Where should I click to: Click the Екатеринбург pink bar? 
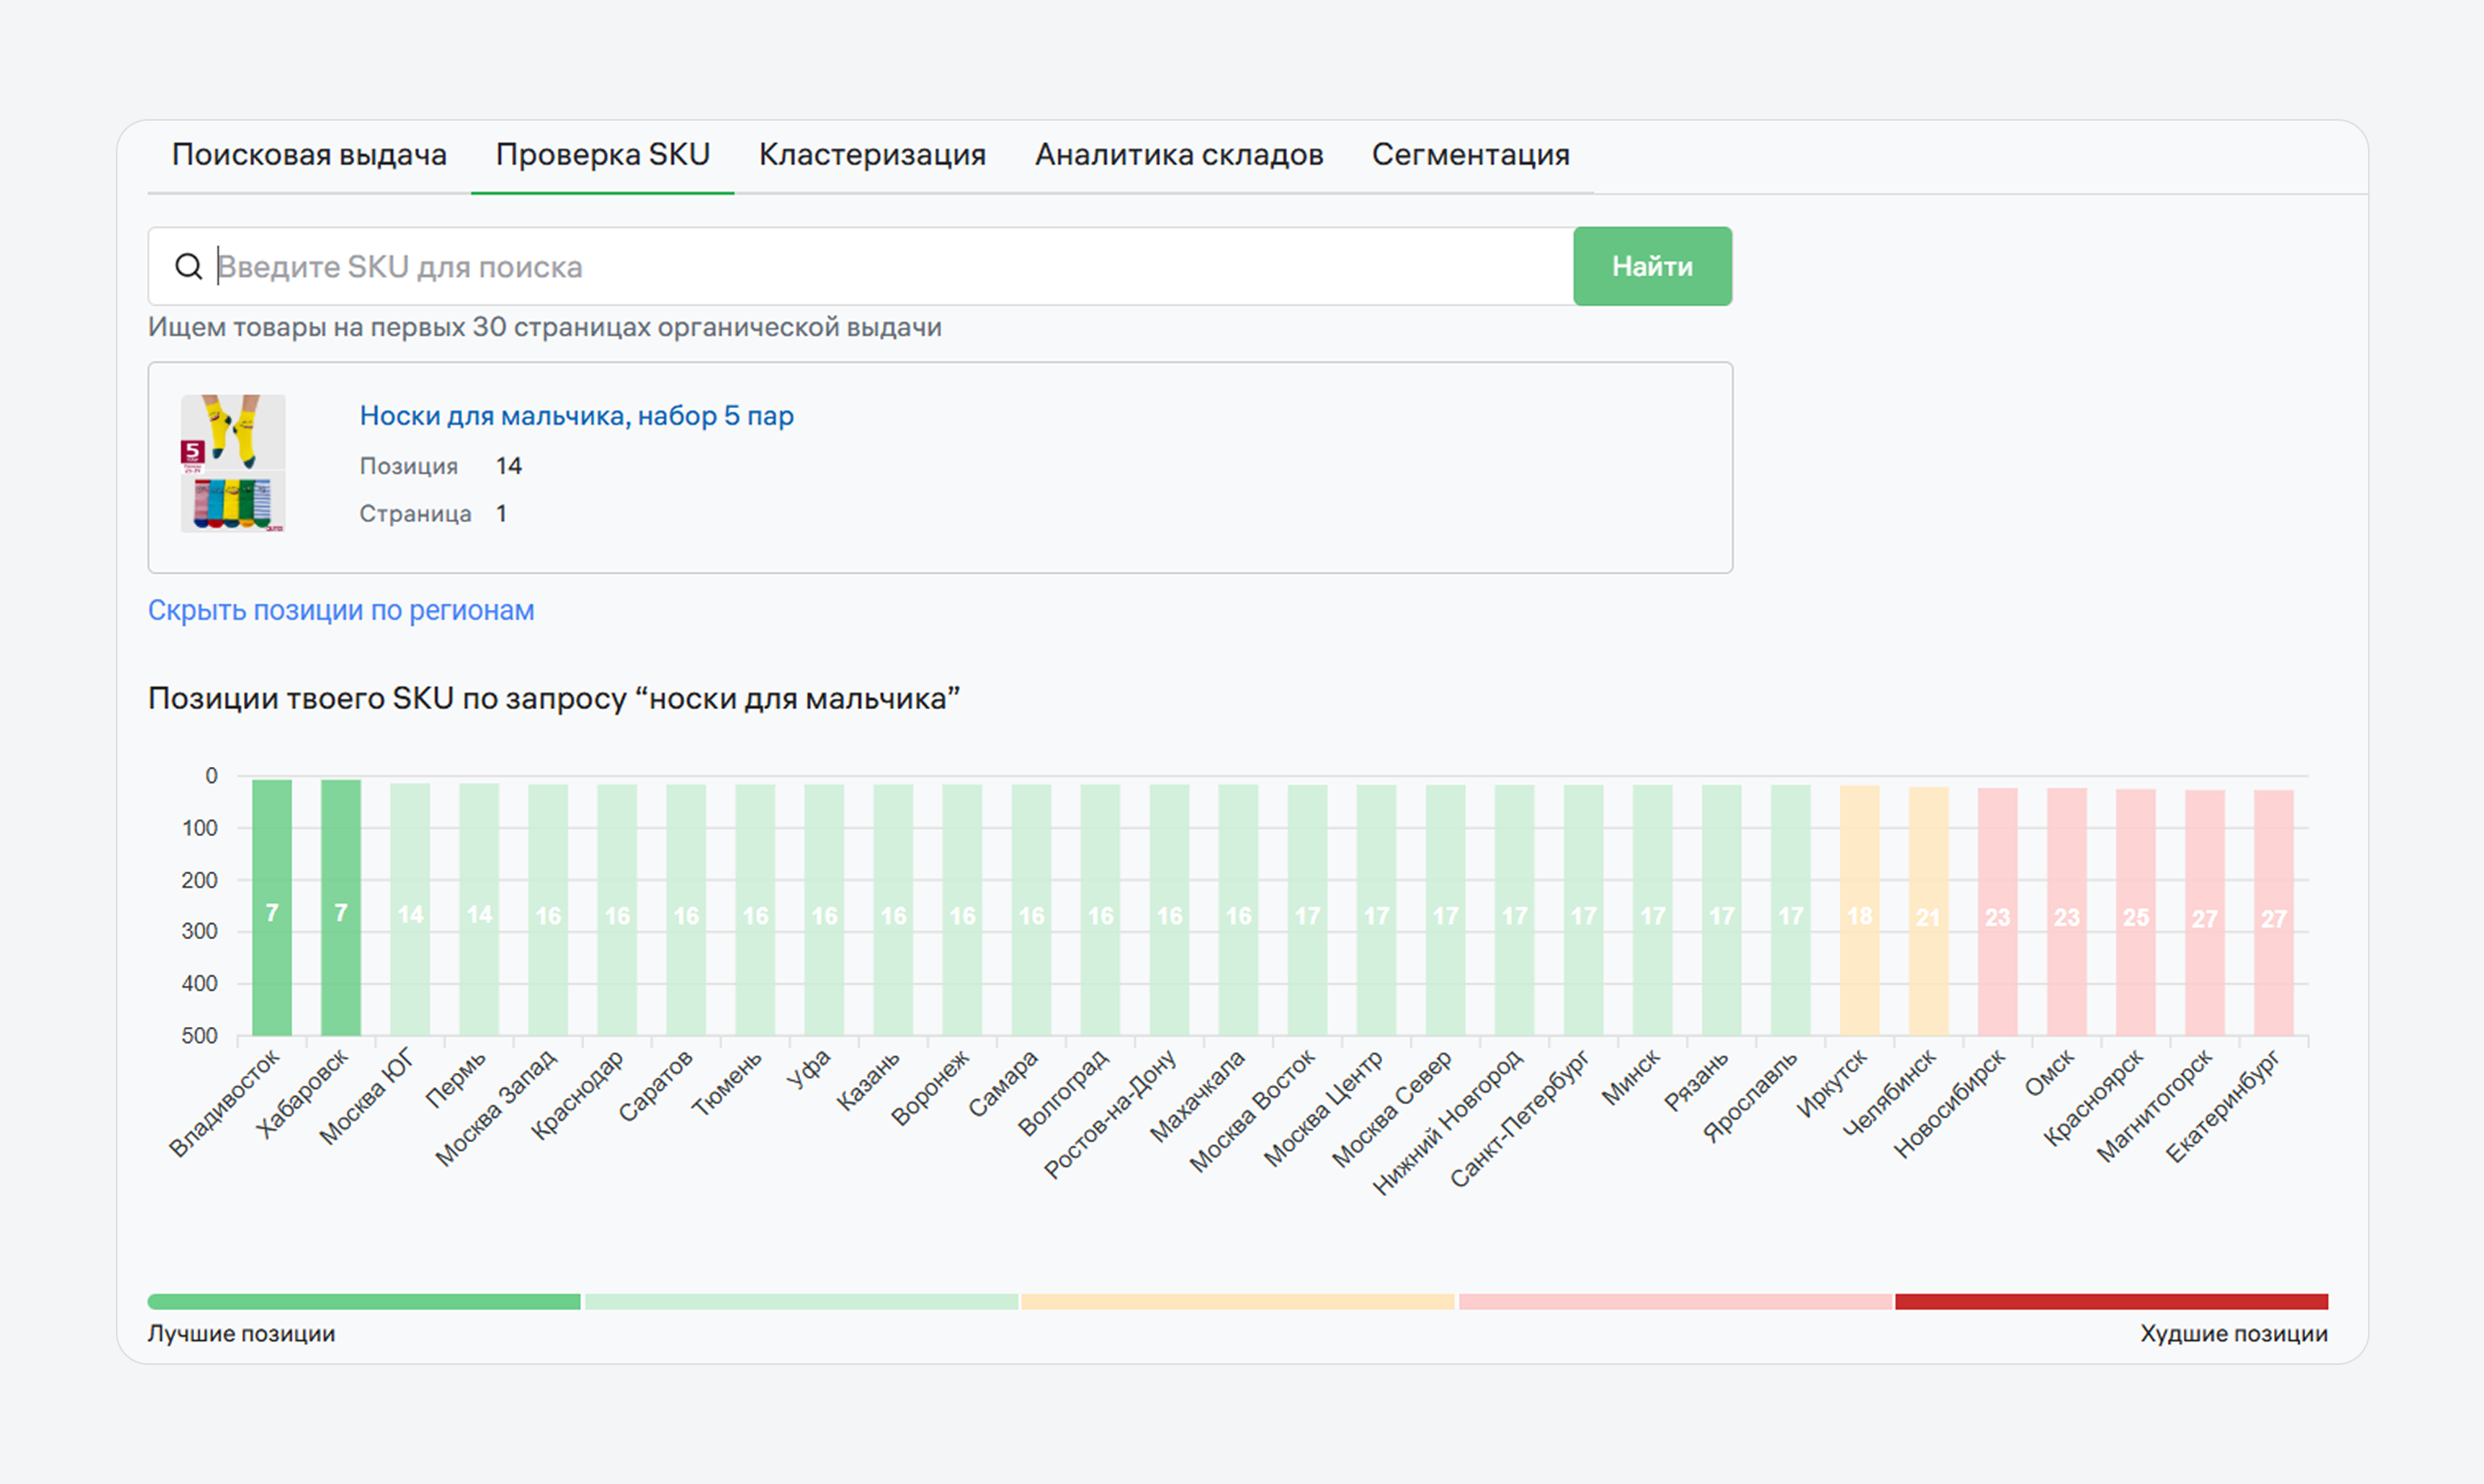[x=2273, y=912]
